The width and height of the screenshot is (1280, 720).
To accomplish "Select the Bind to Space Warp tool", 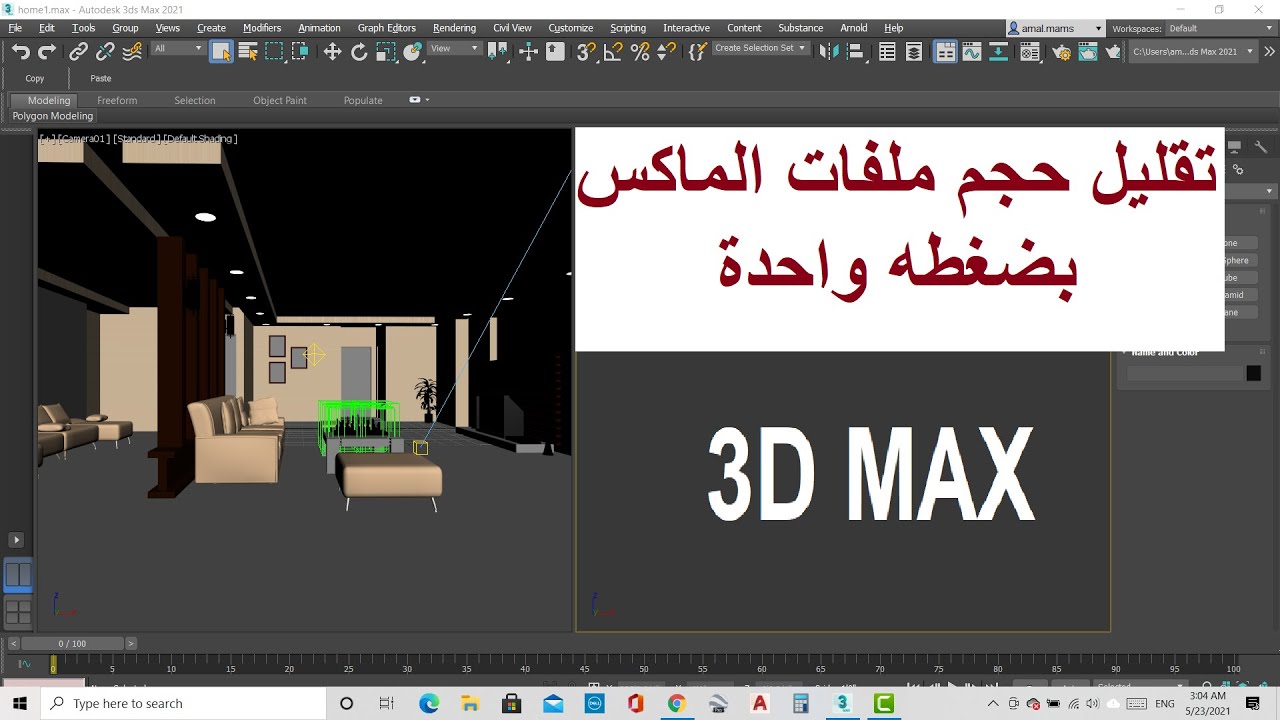I will tap(131, 52).
